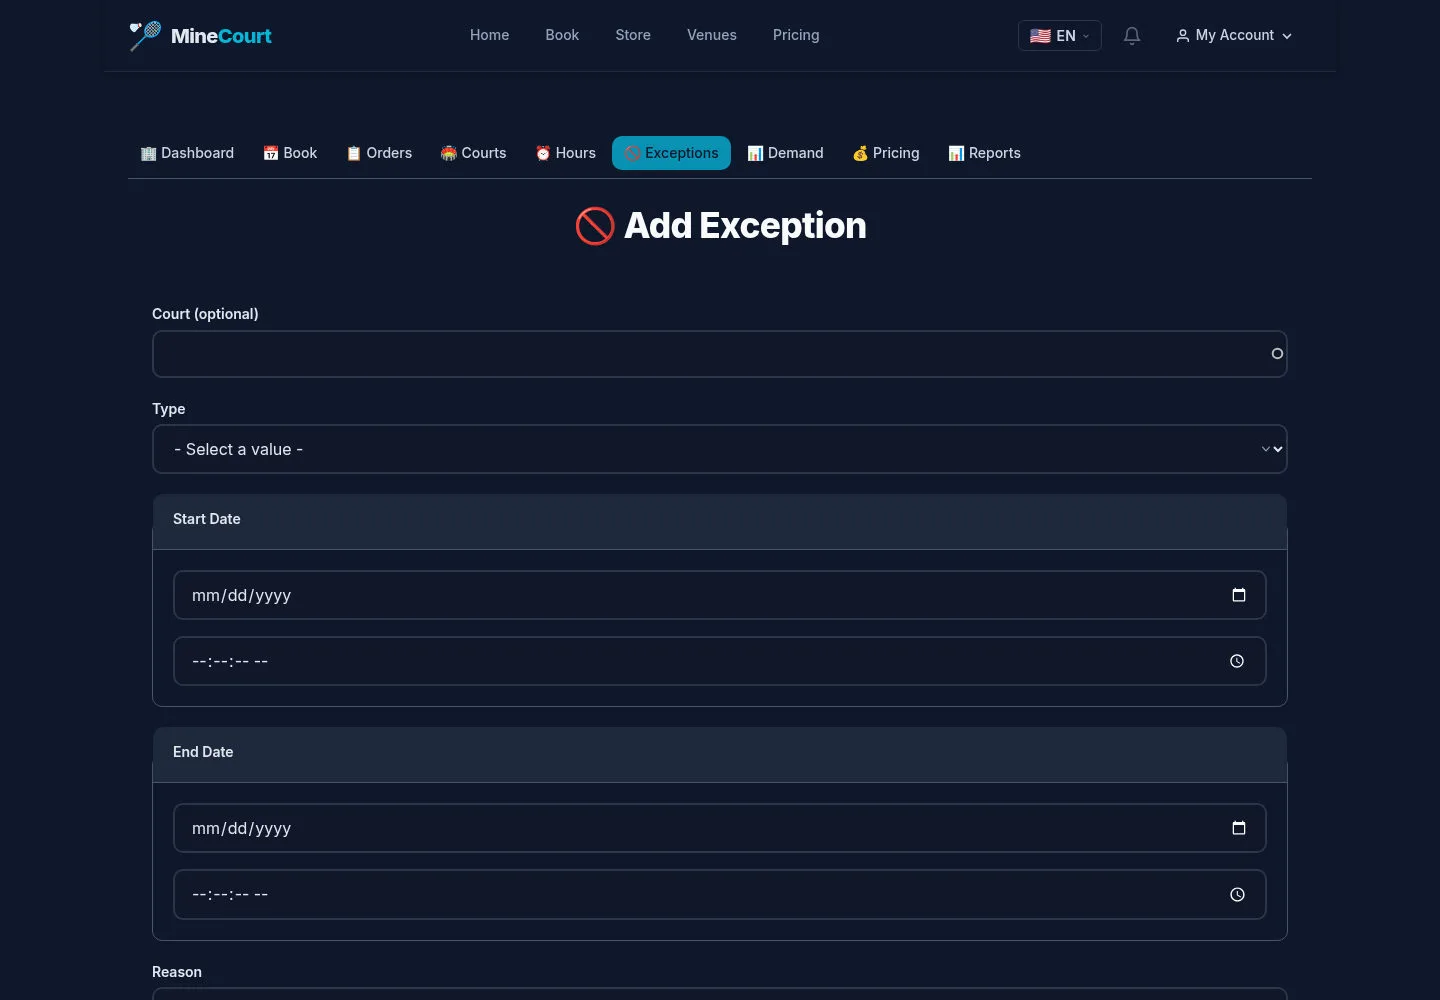Image resolution: width=1440 pixels, height=1000 pixels.
Task: Open the Venues link
Action: (x=712, y=35)
